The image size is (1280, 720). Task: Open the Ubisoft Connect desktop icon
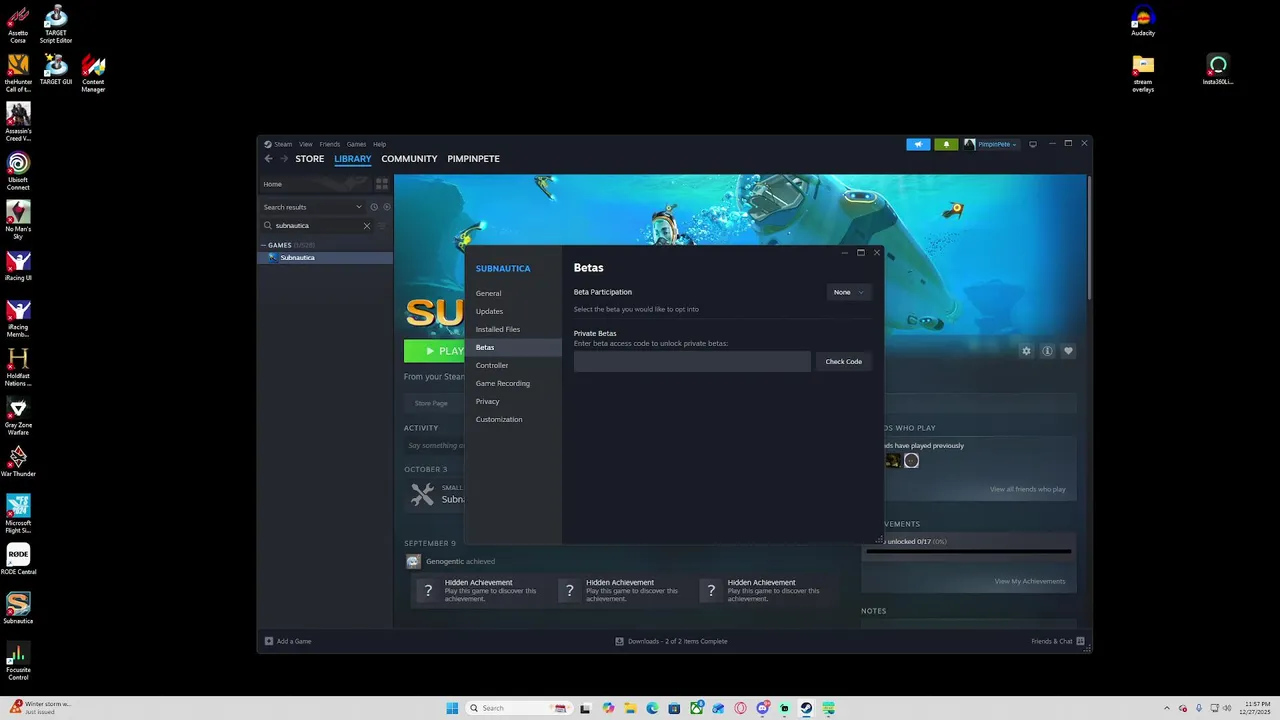pyautogui.click(x=18, y=170)
